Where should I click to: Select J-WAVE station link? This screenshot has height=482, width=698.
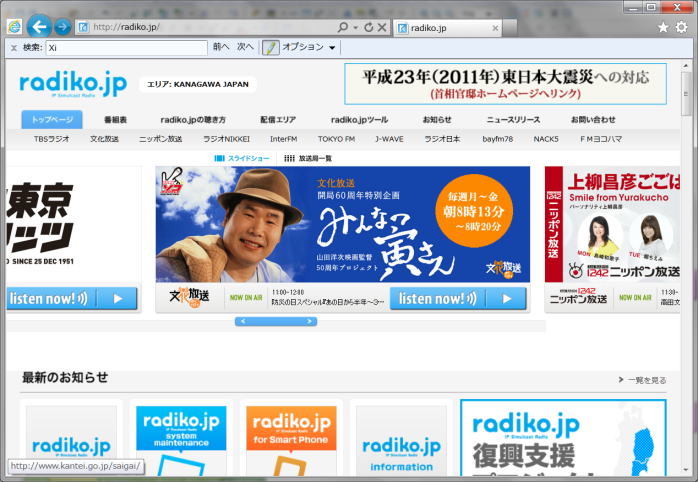pos(390,139)
